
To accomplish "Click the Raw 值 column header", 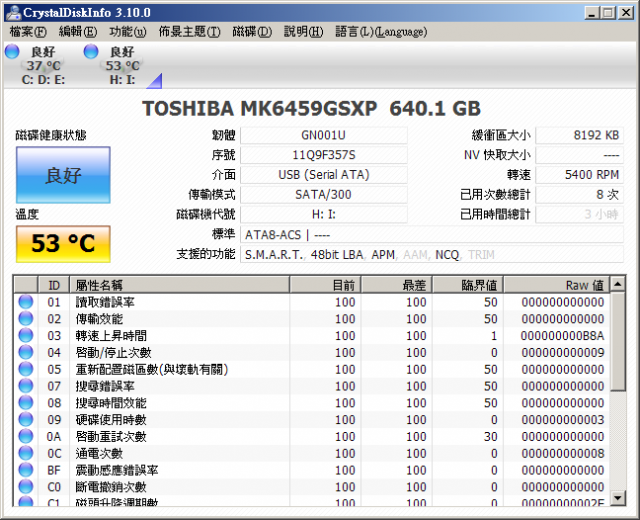I will coord(557,285).
